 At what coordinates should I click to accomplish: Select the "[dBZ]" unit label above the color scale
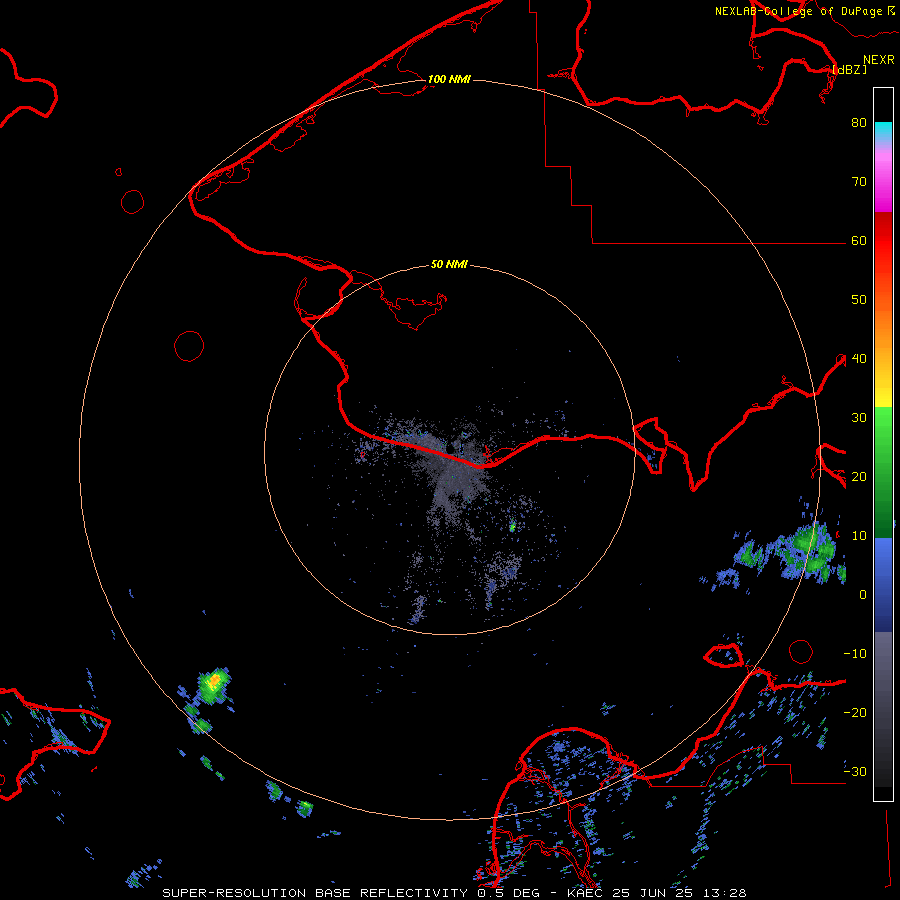pyautogui.click(x=849, y=69)
